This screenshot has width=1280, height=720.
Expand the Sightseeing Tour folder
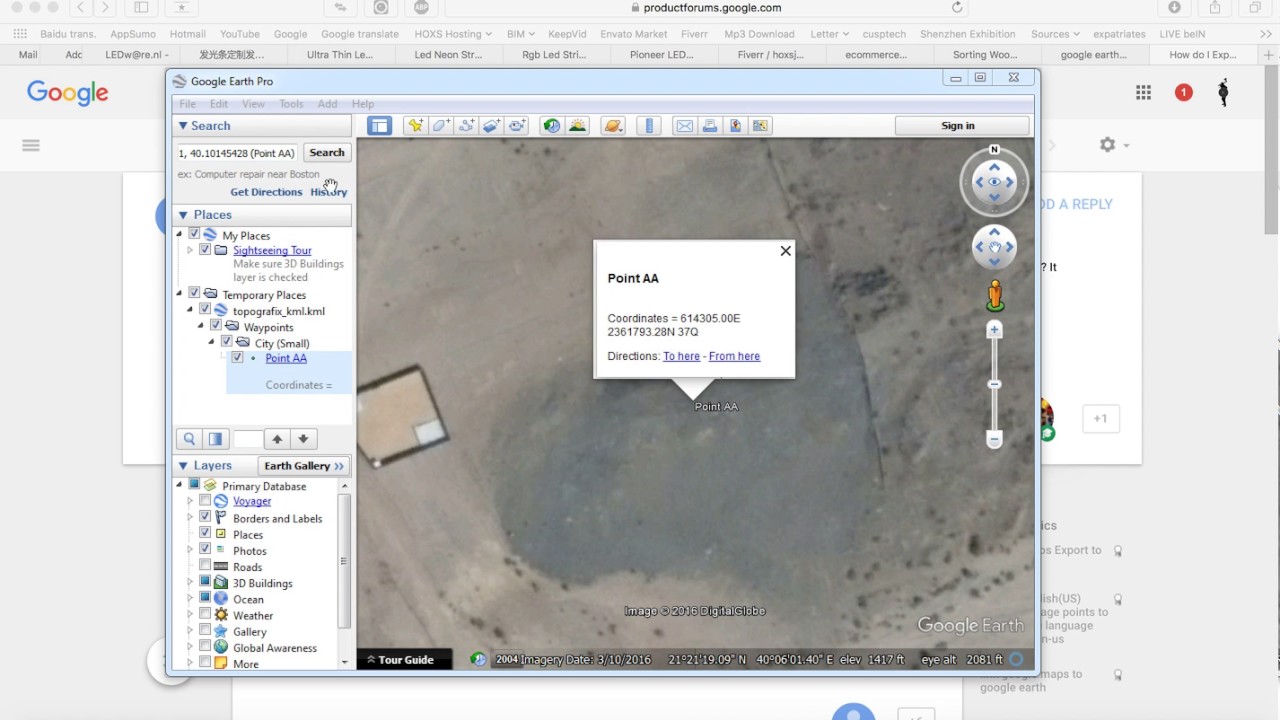pos(190,250)
